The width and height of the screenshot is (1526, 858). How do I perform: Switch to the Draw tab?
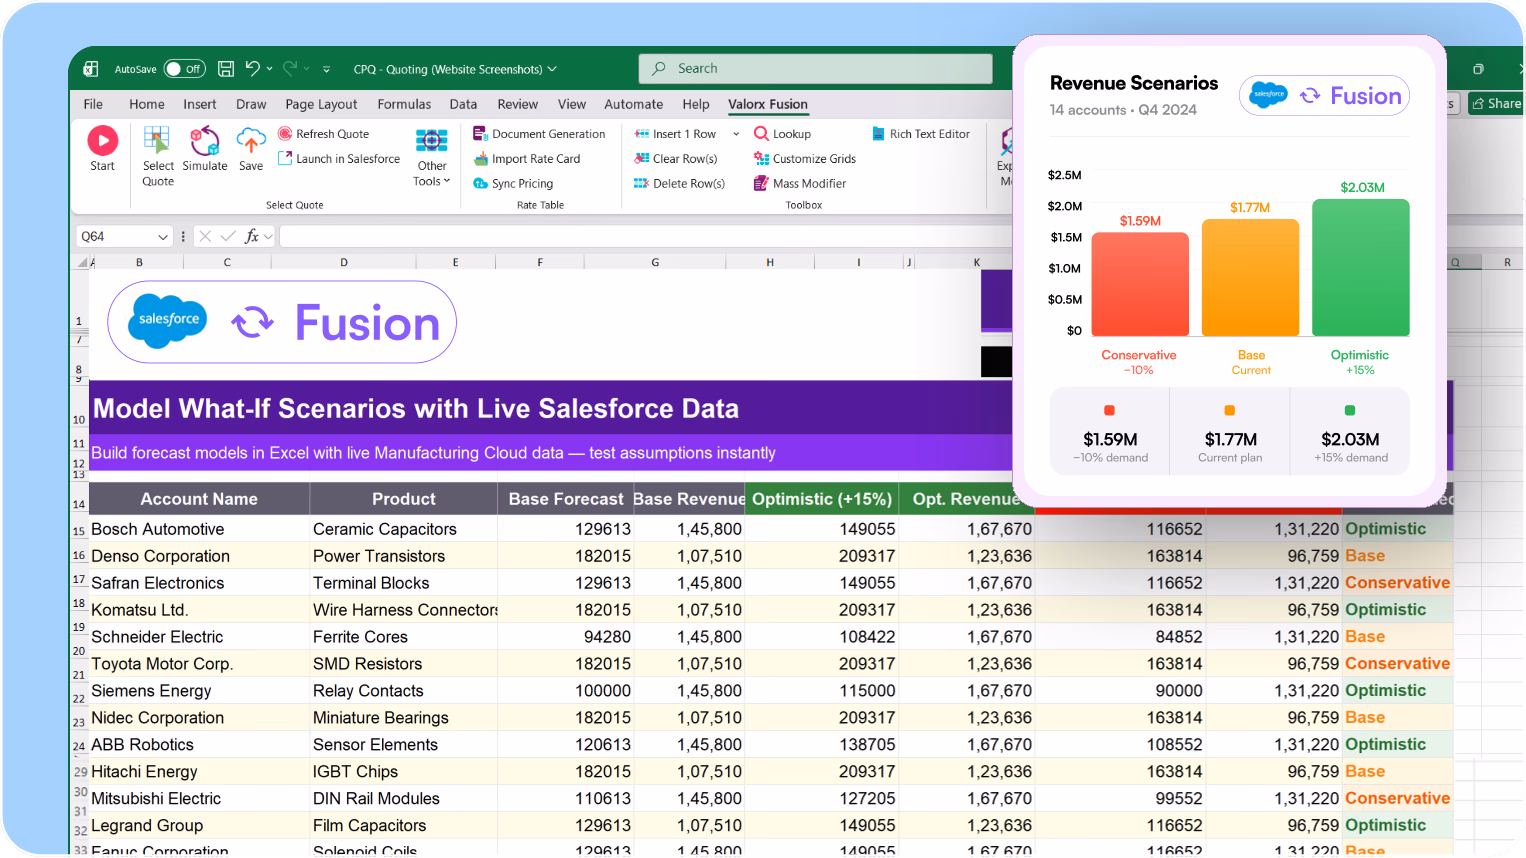251,104
